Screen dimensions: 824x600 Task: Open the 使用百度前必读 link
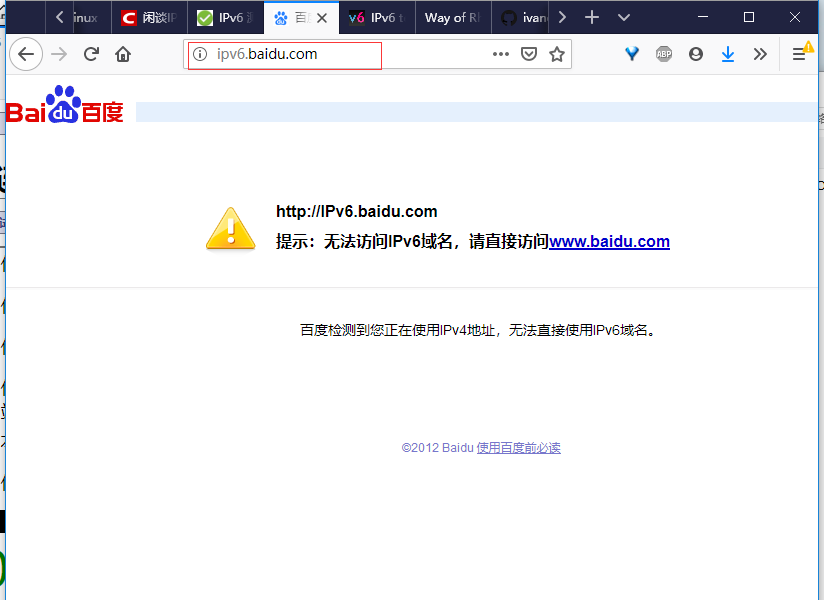tap(518, 448)
